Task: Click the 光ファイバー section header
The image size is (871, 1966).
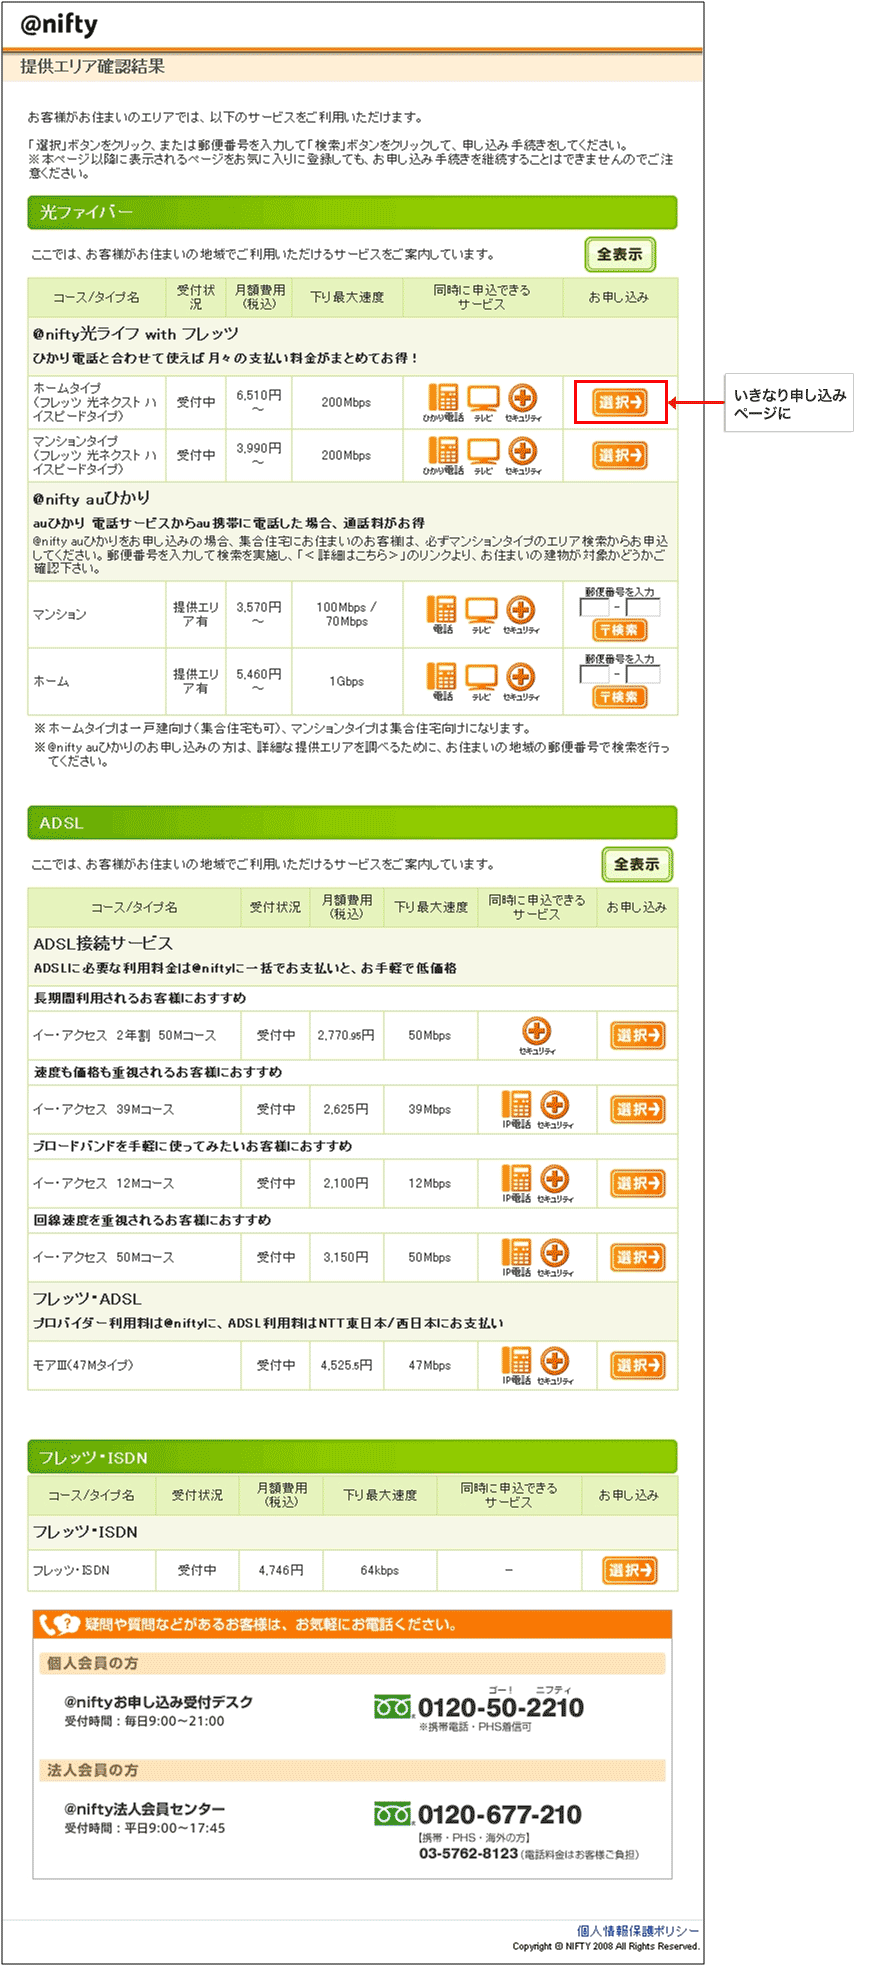Action: tap(352, 212)
